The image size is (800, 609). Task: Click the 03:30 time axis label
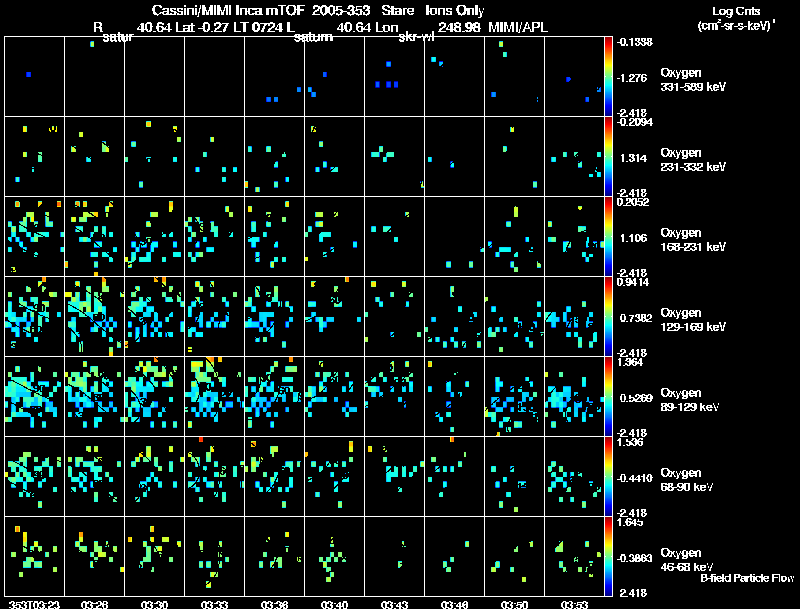[x=154, y=605]
